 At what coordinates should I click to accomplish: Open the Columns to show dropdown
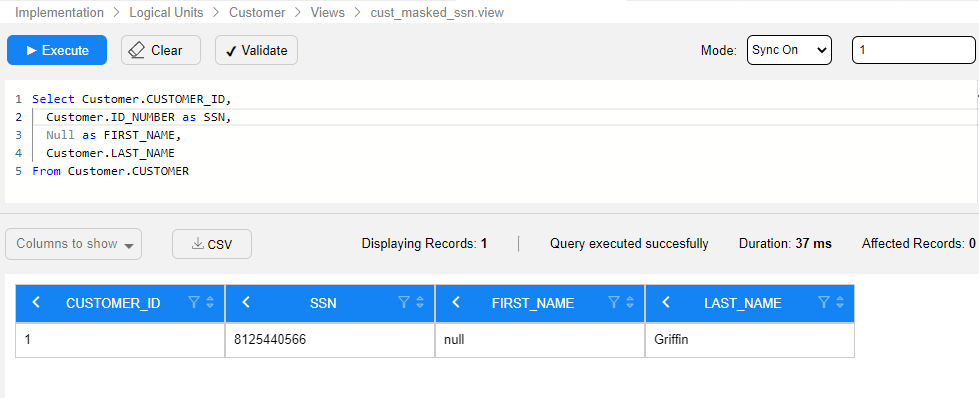tap(74, 244)
